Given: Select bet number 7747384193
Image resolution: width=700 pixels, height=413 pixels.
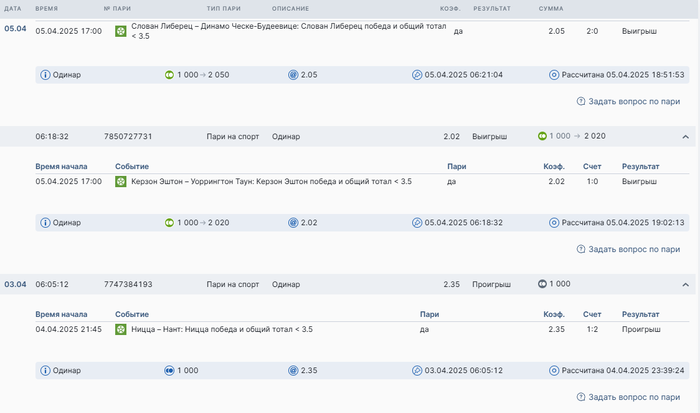Looking at the screenshot, I should point(128,284).
